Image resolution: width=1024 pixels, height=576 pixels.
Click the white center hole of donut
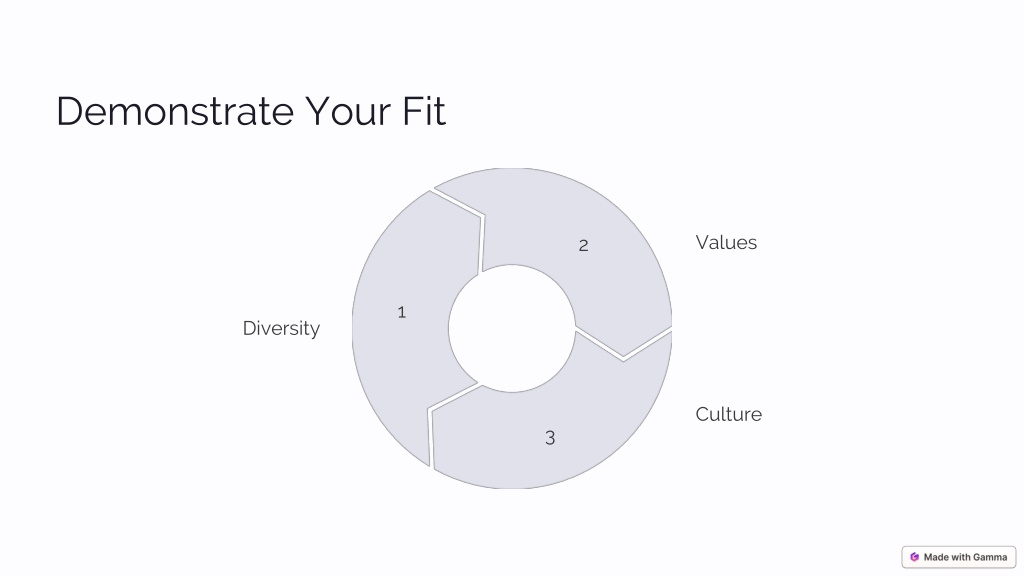coord(512,328)
